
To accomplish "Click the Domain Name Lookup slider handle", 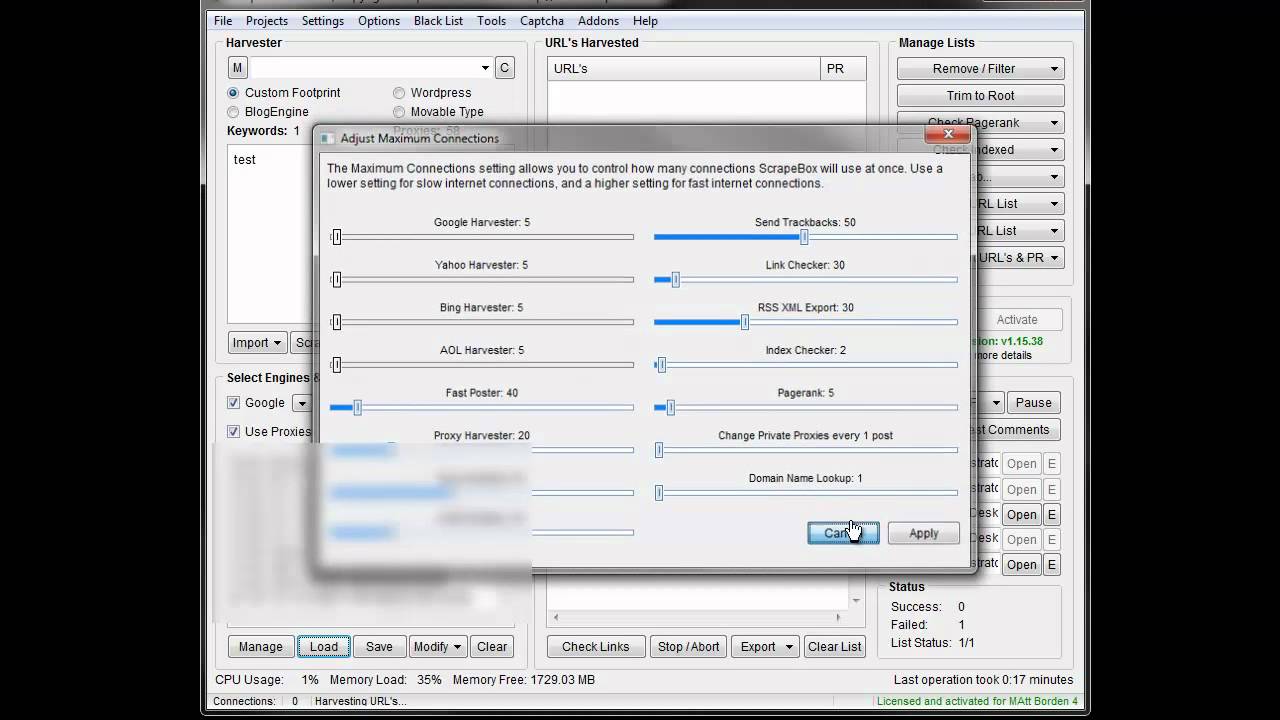I will click(x=659, y=493).
